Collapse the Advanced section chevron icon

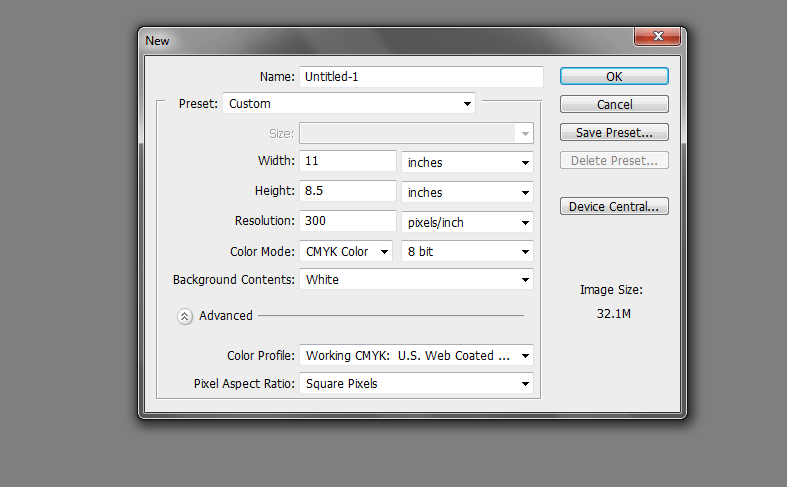tap(185, 316)
